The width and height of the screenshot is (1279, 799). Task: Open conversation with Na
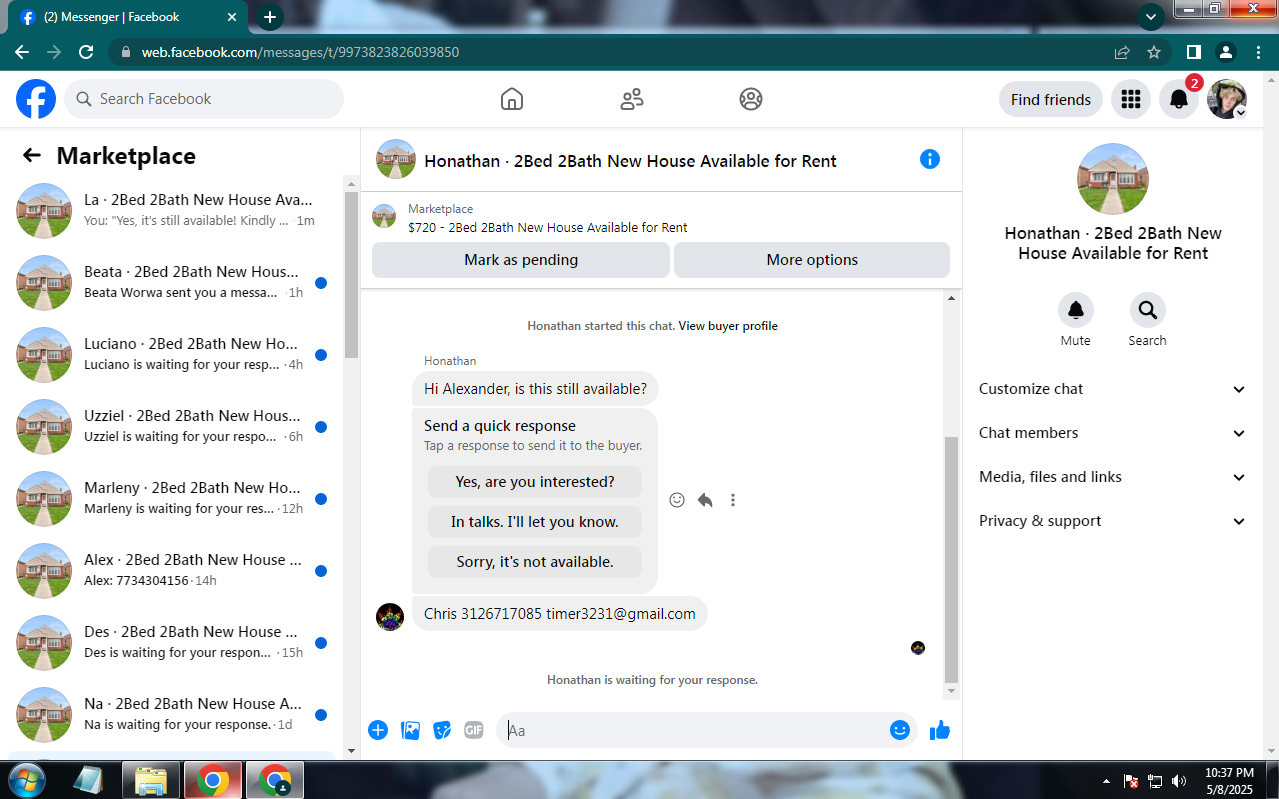(x=172, y=715)
